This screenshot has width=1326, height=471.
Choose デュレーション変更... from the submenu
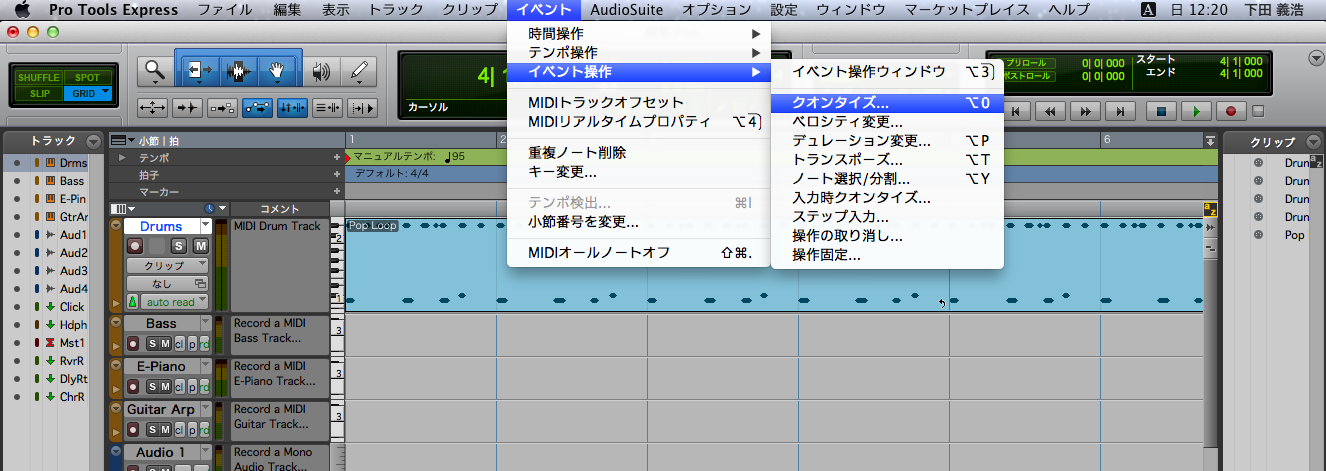[887, 140]
